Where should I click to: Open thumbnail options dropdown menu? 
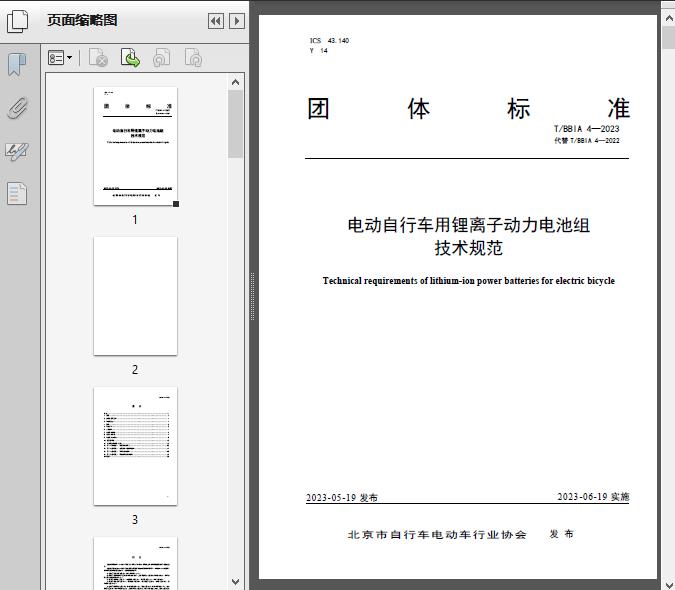[x=60, y=58]
